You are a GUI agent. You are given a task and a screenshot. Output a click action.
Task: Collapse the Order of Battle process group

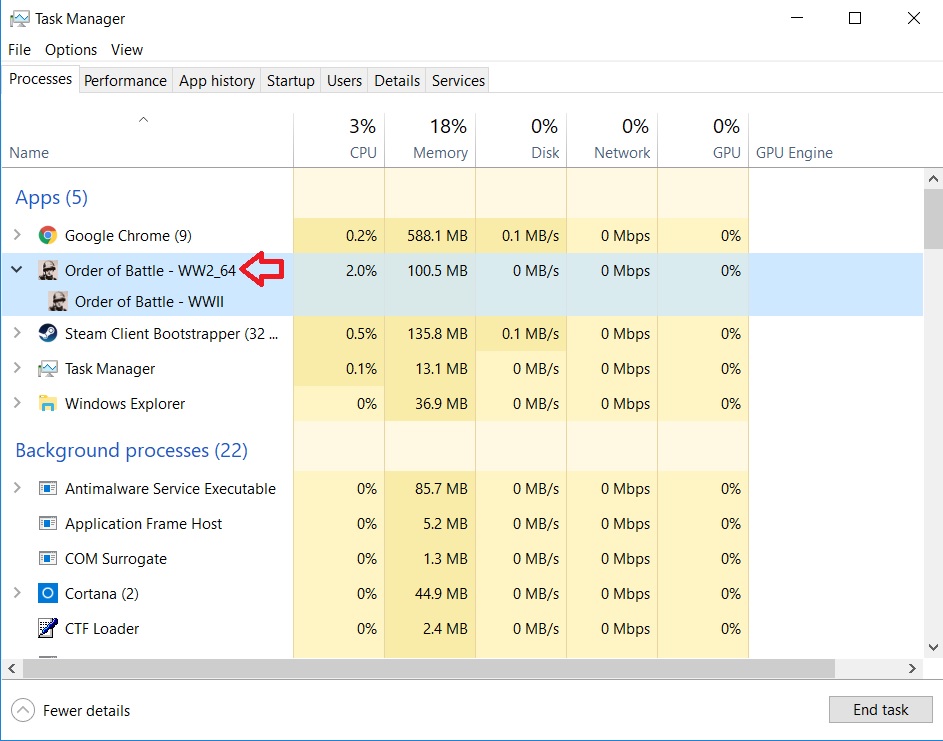(17, 270)
